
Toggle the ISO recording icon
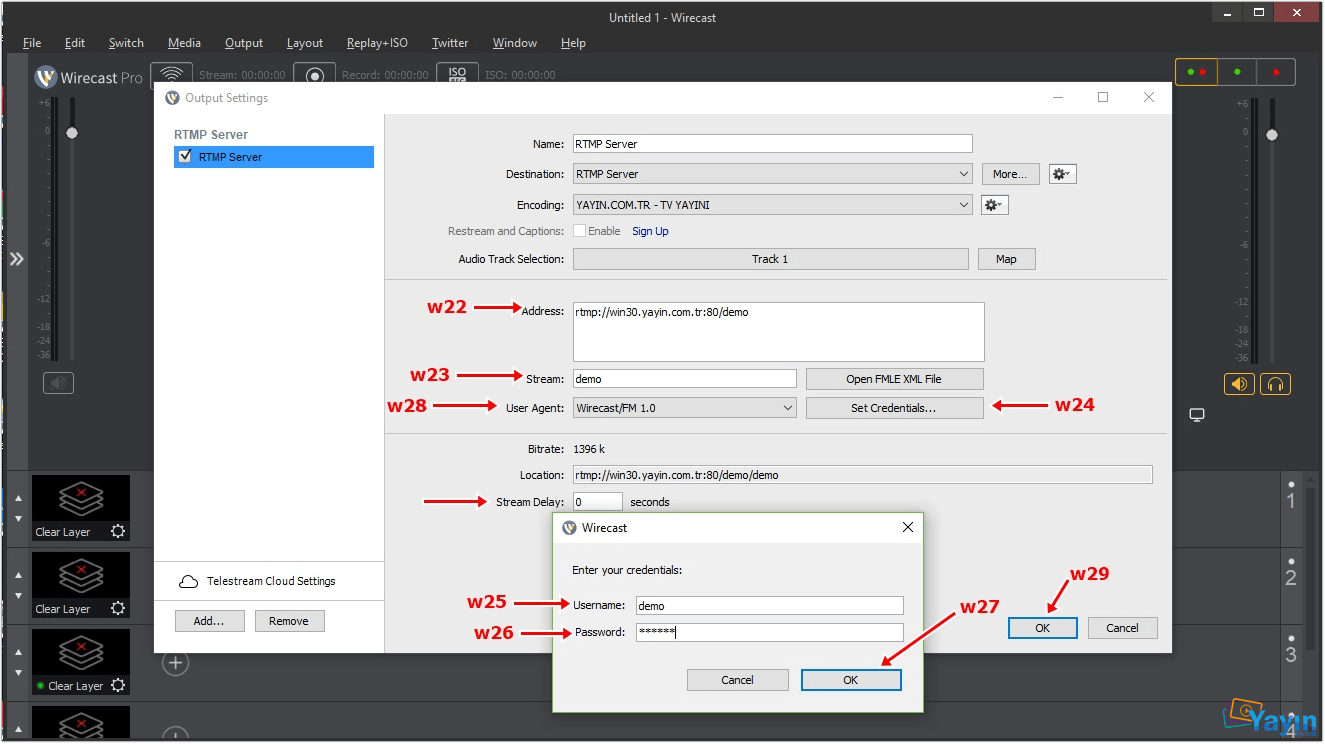pos(457,75)
